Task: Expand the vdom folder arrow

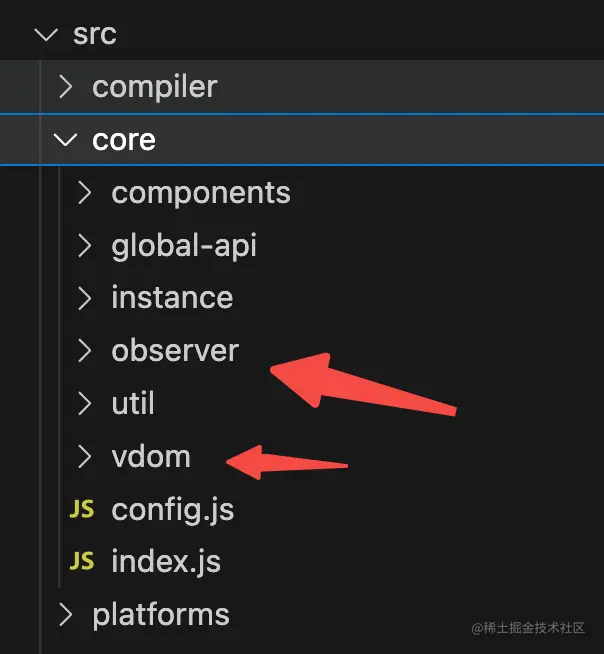Action: pyautogui.click(x=85, y=457)
